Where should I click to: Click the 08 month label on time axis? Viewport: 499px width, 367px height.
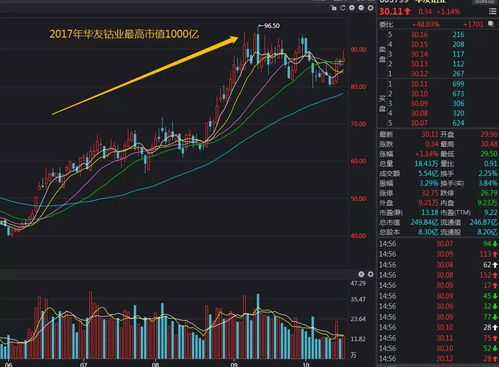[155, 364]
